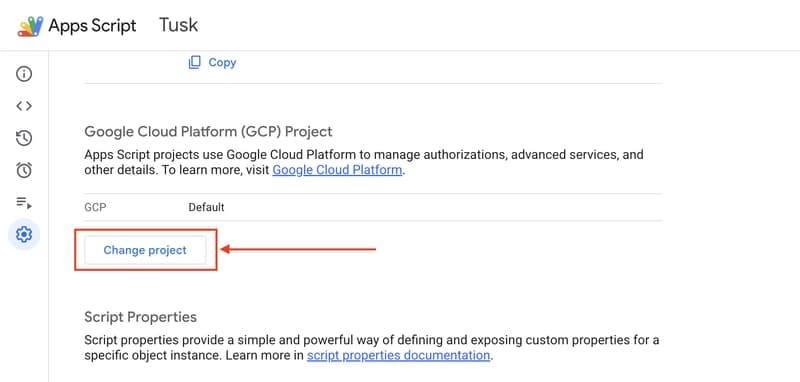The height and width of the screenshot is (382, 800).
Task: Click the Change project button
Action: pyautogui.click(x=145, y=250)
